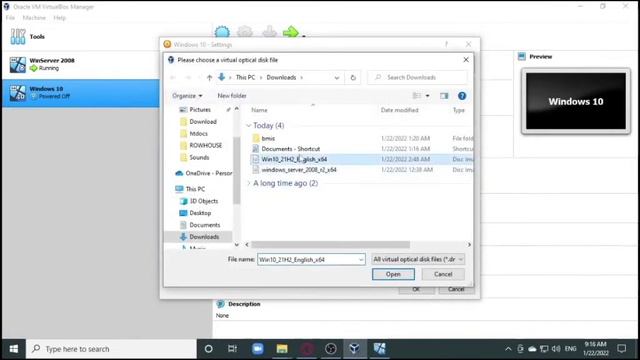Select the Documents - Shortcut file
The image size is (640, 360).
coord(291,149)
